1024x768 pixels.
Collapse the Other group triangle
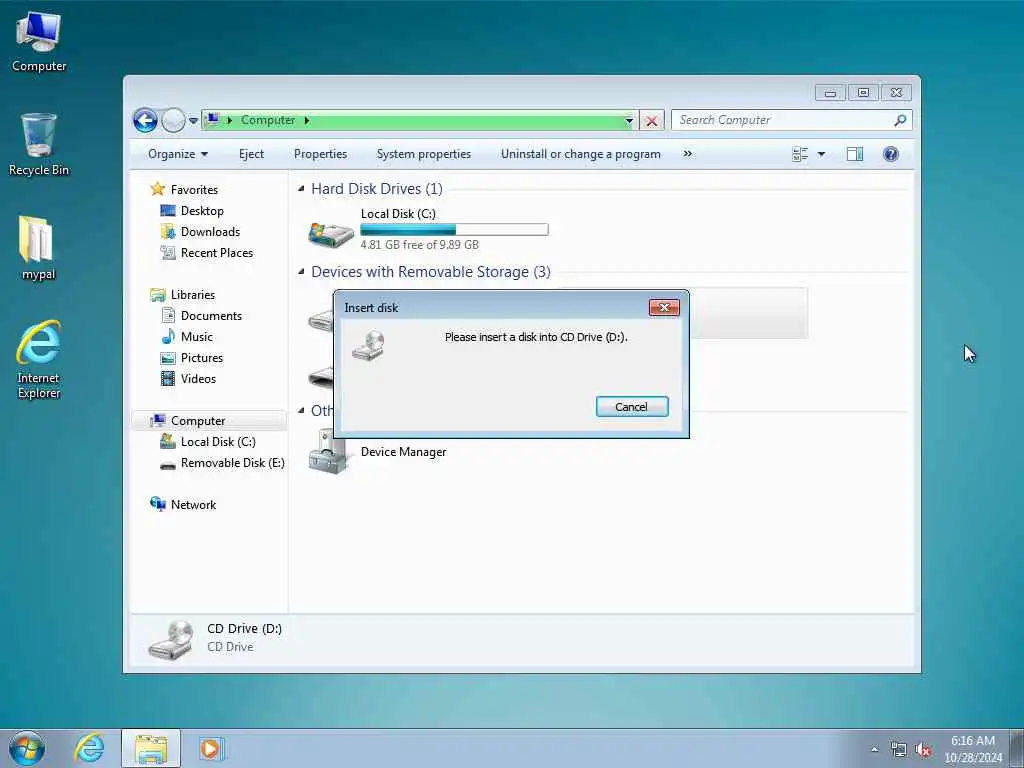301,411
